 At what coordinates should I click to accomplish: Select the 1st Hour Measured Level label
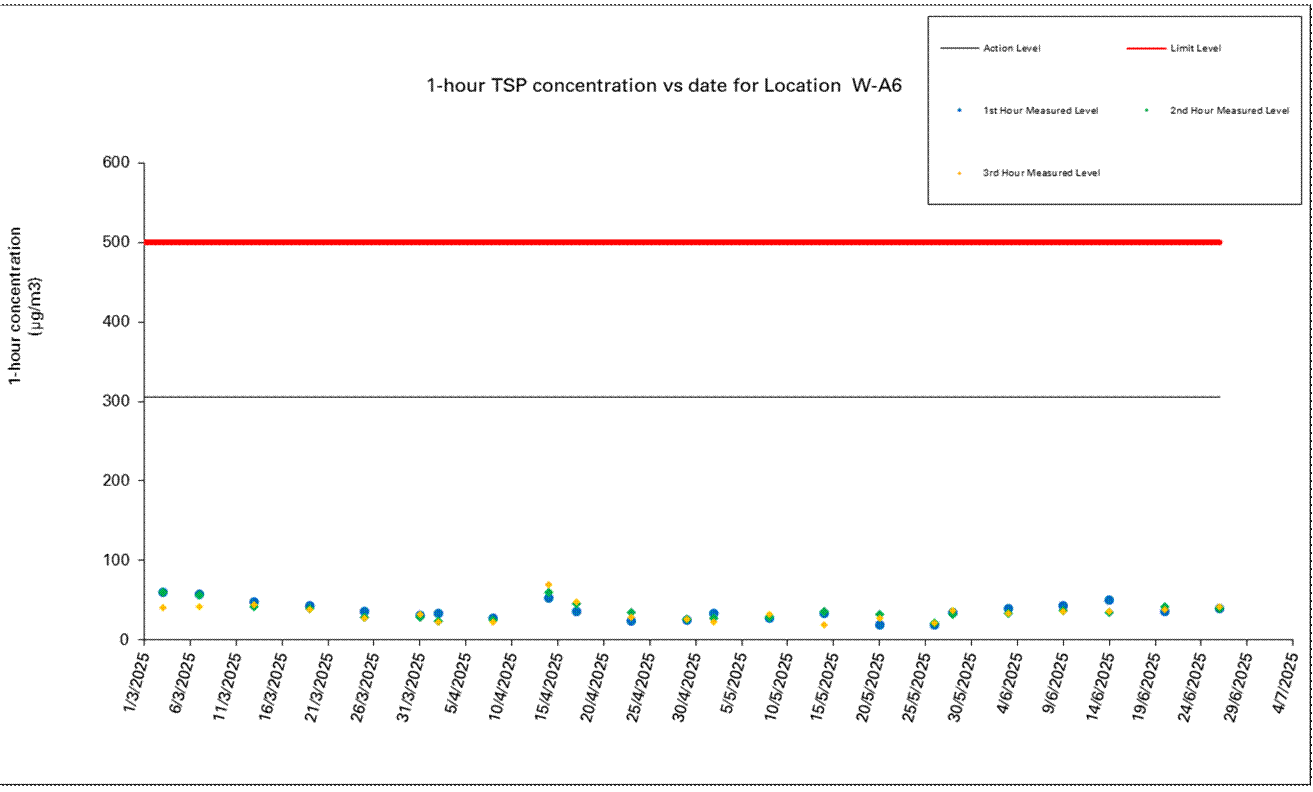1040,111
